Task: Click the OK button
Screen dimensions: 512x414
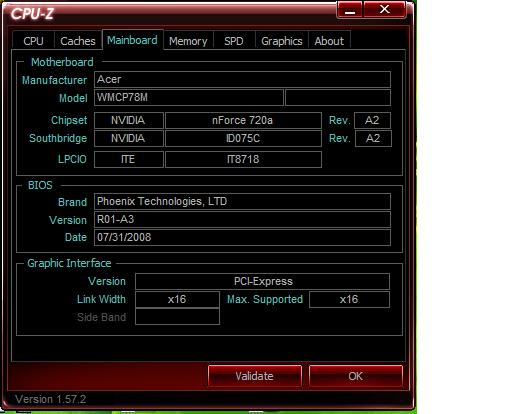Action: click(356, 376)
